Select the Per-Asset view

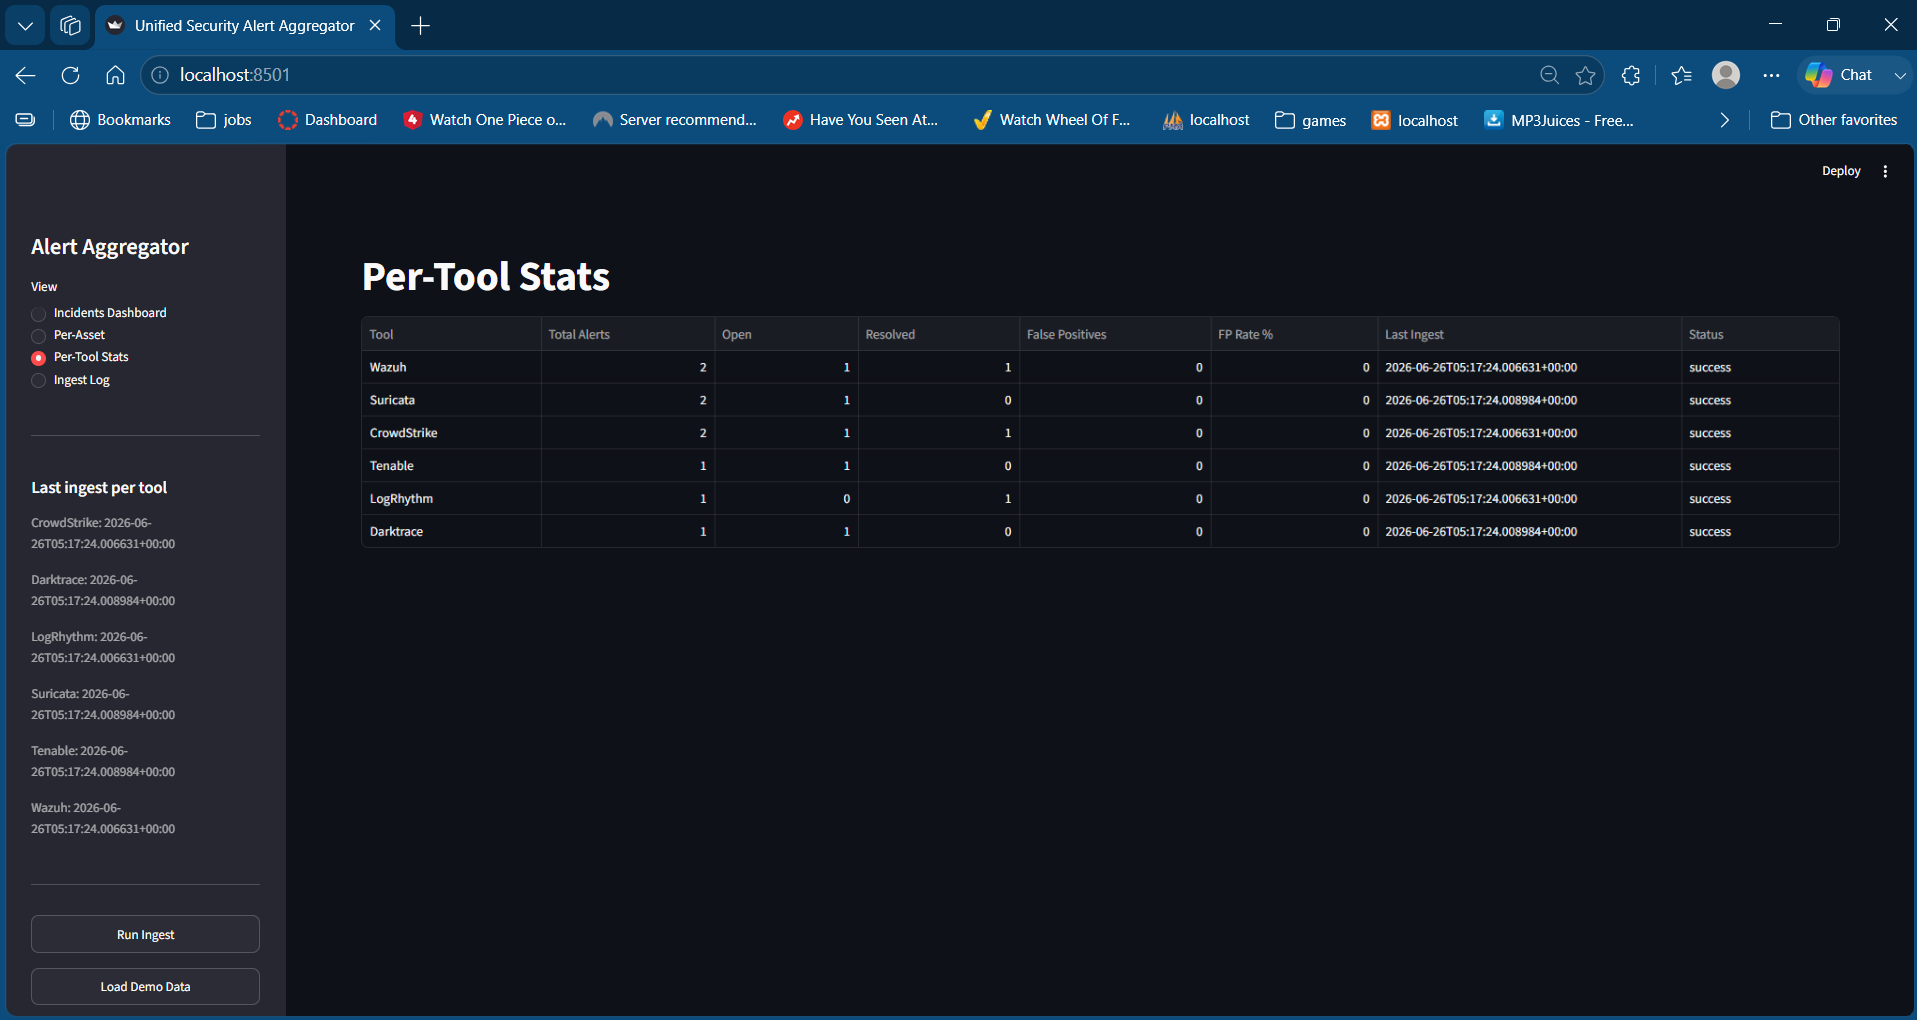coord(68,335)
